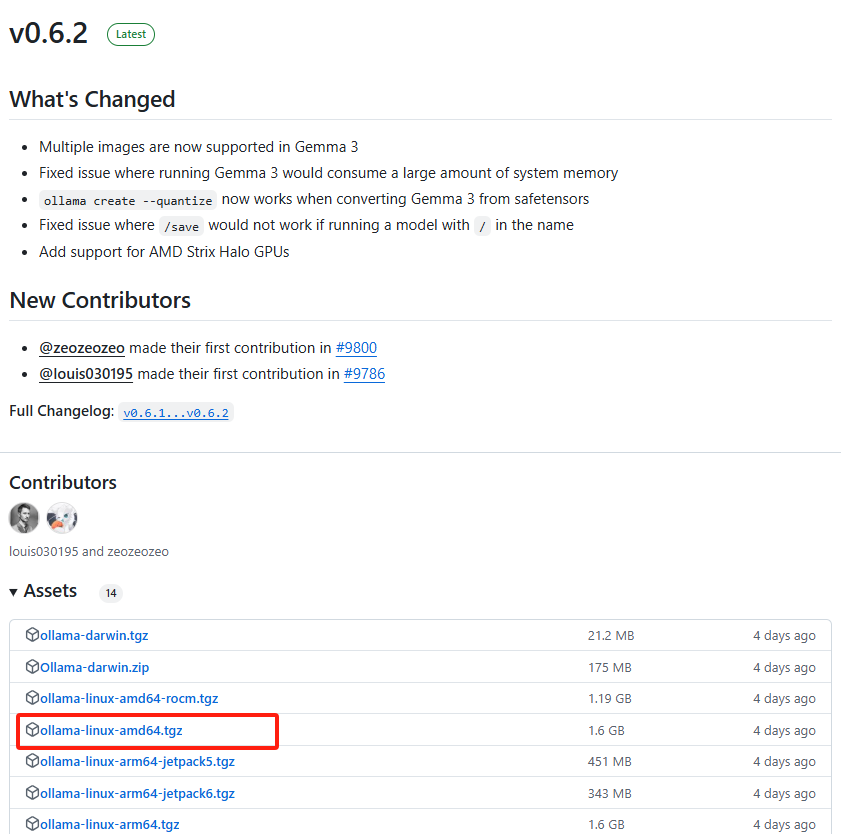
Task: Collapse the Assets section triangle
Action: 13,592
